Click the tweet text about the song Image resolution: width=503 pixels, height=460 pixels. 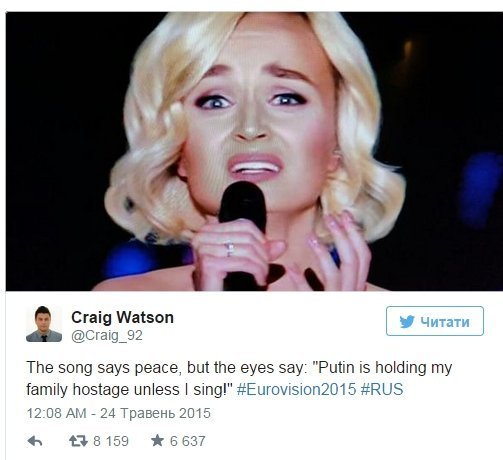239,378
